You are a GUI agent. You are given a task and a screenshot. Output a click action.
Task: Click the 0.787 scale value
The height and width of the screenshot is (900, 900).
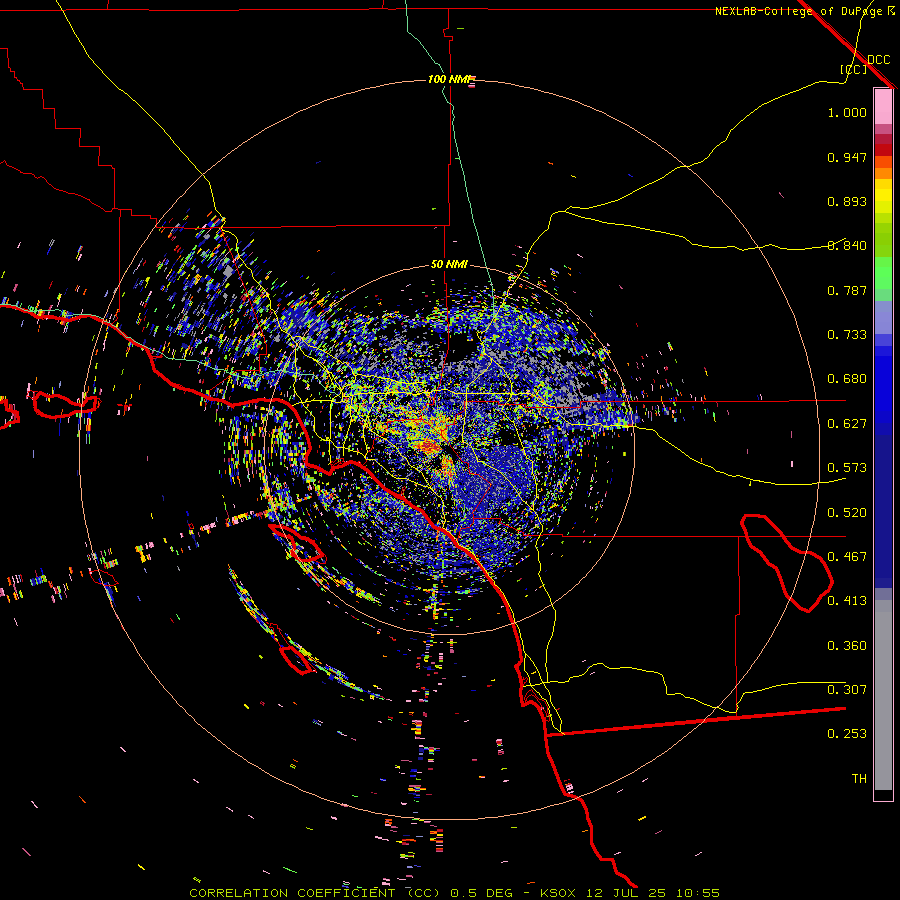click(847, 290)
